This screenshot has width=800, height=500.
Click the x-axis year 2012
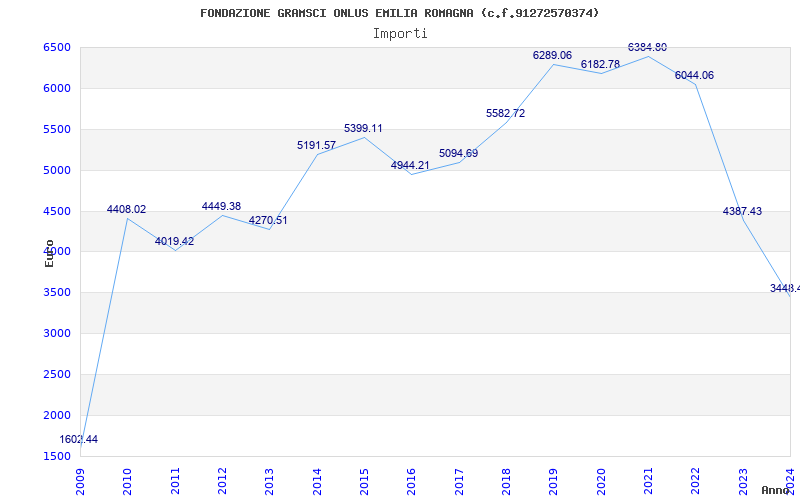(x=222, y=482)
